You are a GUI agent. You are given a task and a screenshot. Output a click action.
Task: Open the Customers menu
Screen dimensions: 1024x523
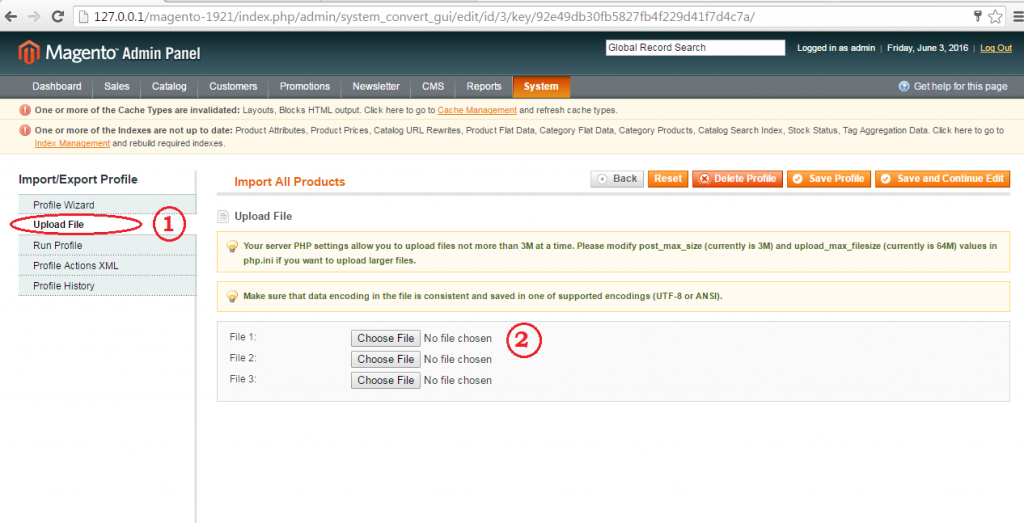[x=233, y=86]
